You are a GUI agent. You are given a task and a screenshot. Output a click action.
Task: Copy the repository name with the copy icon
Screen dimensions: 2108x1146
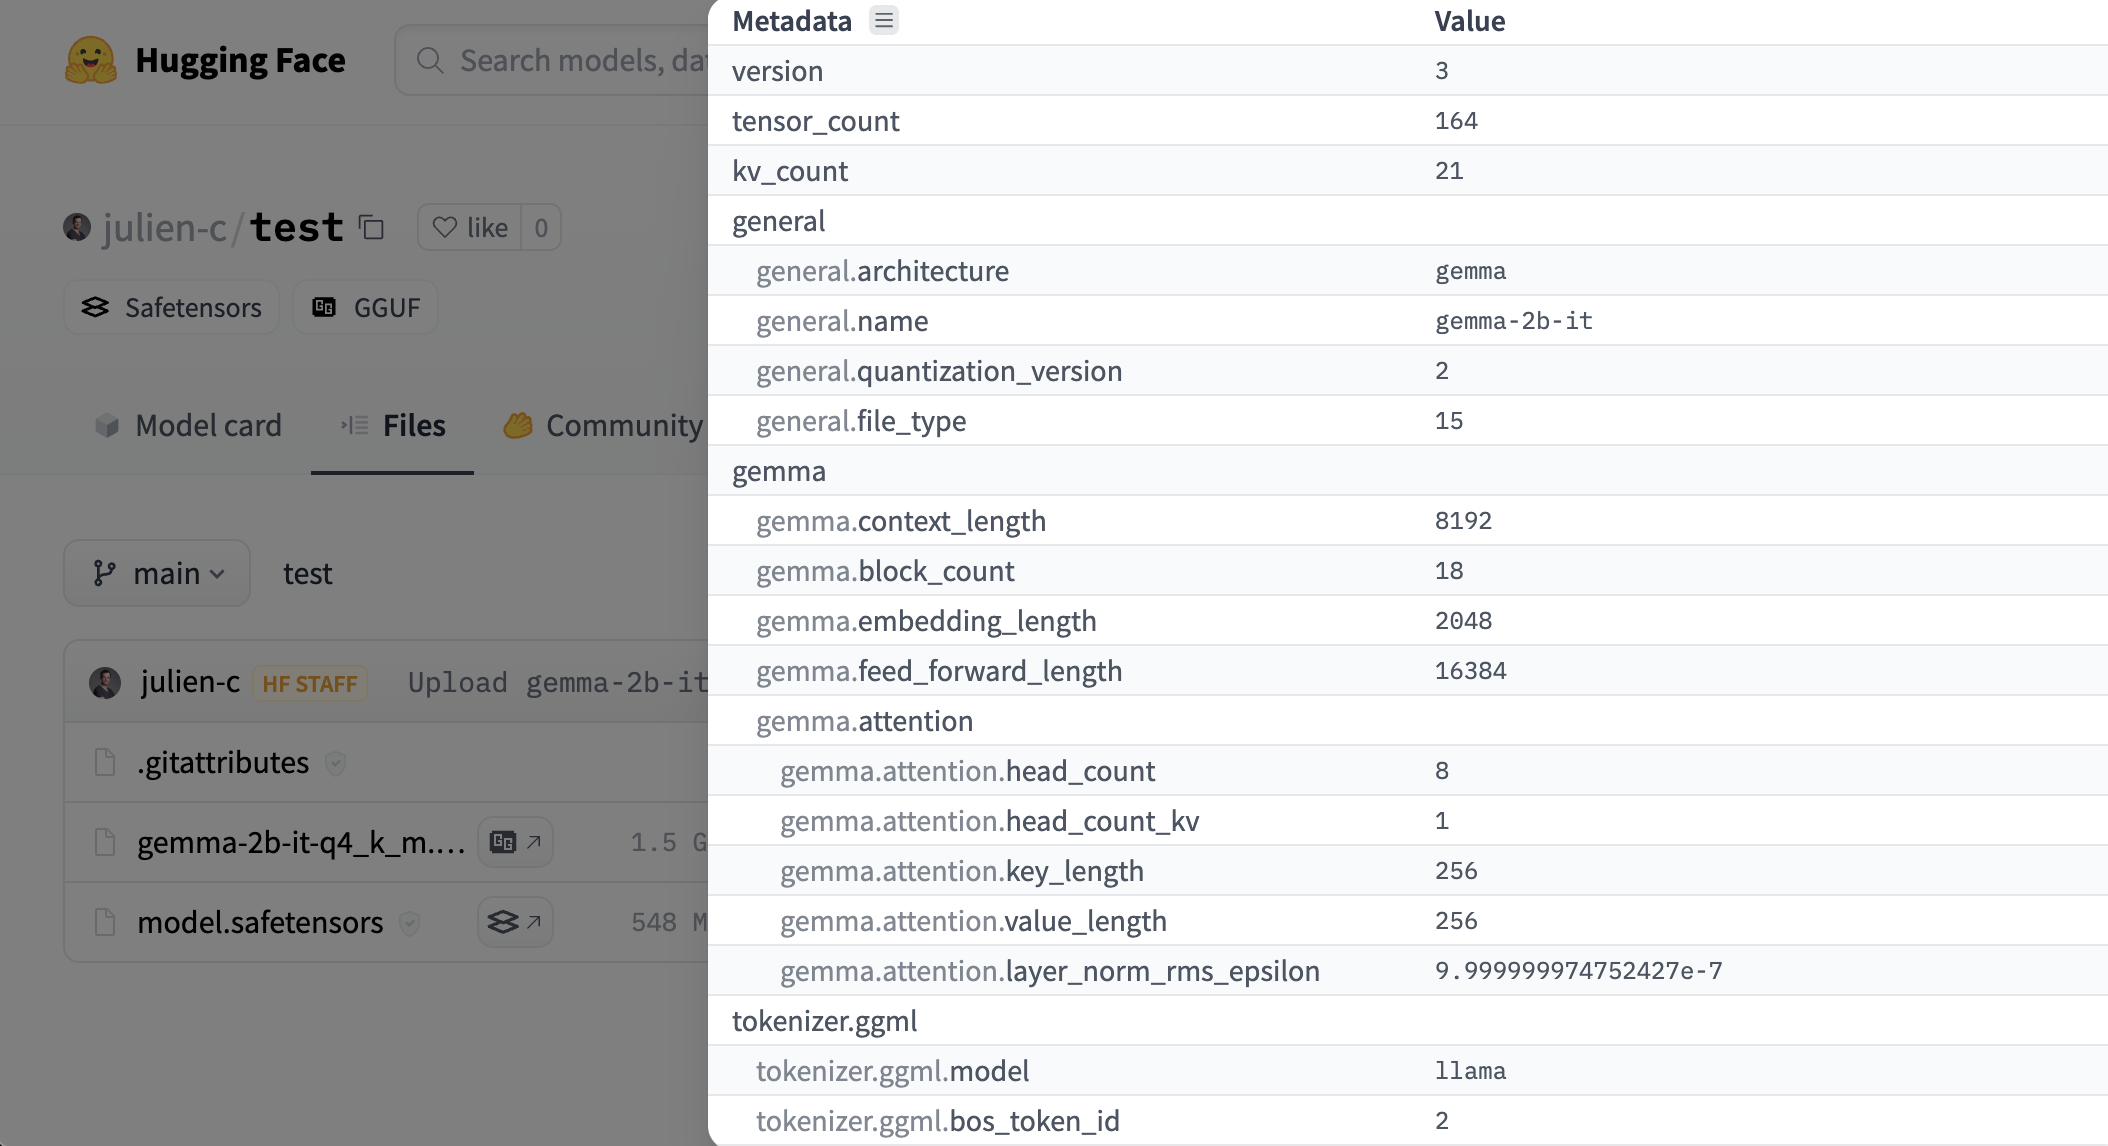tap(372, 228)
